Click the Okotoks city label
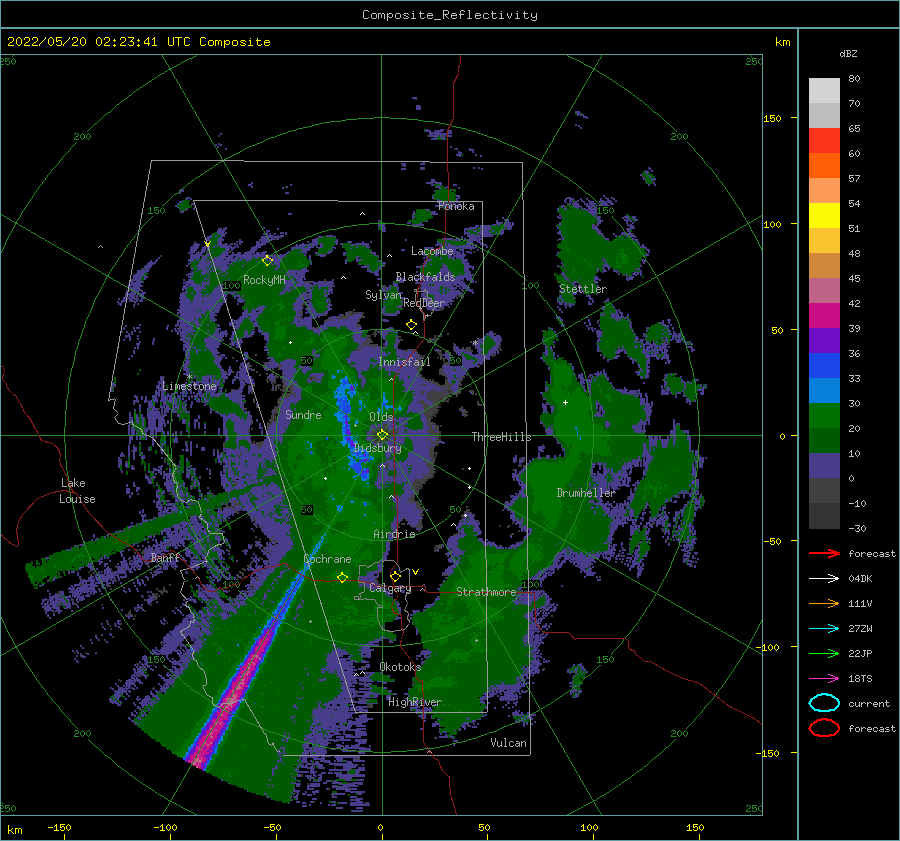The width and height of the screenshot is (900, 841). 400,666
